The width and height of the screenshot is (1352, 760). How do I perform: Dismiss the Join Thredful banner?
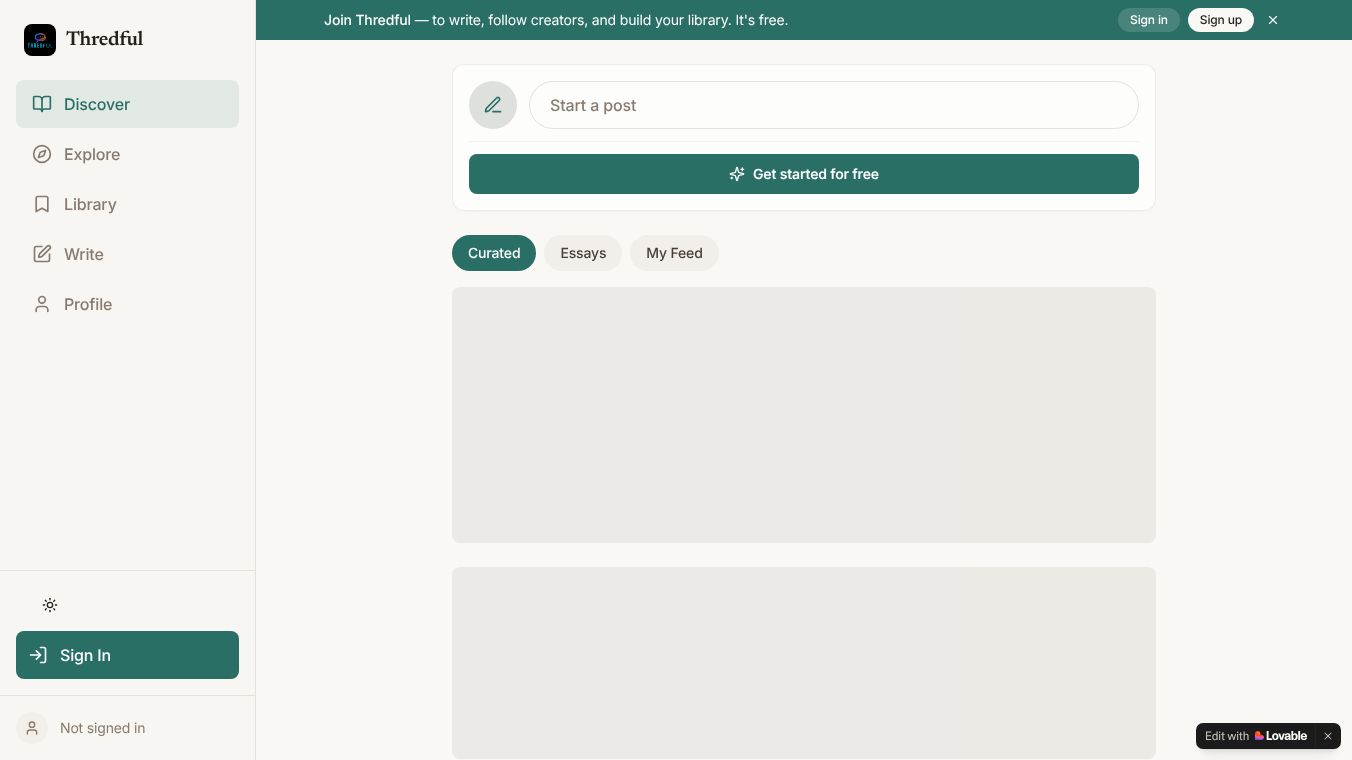tap(1273, 20)
